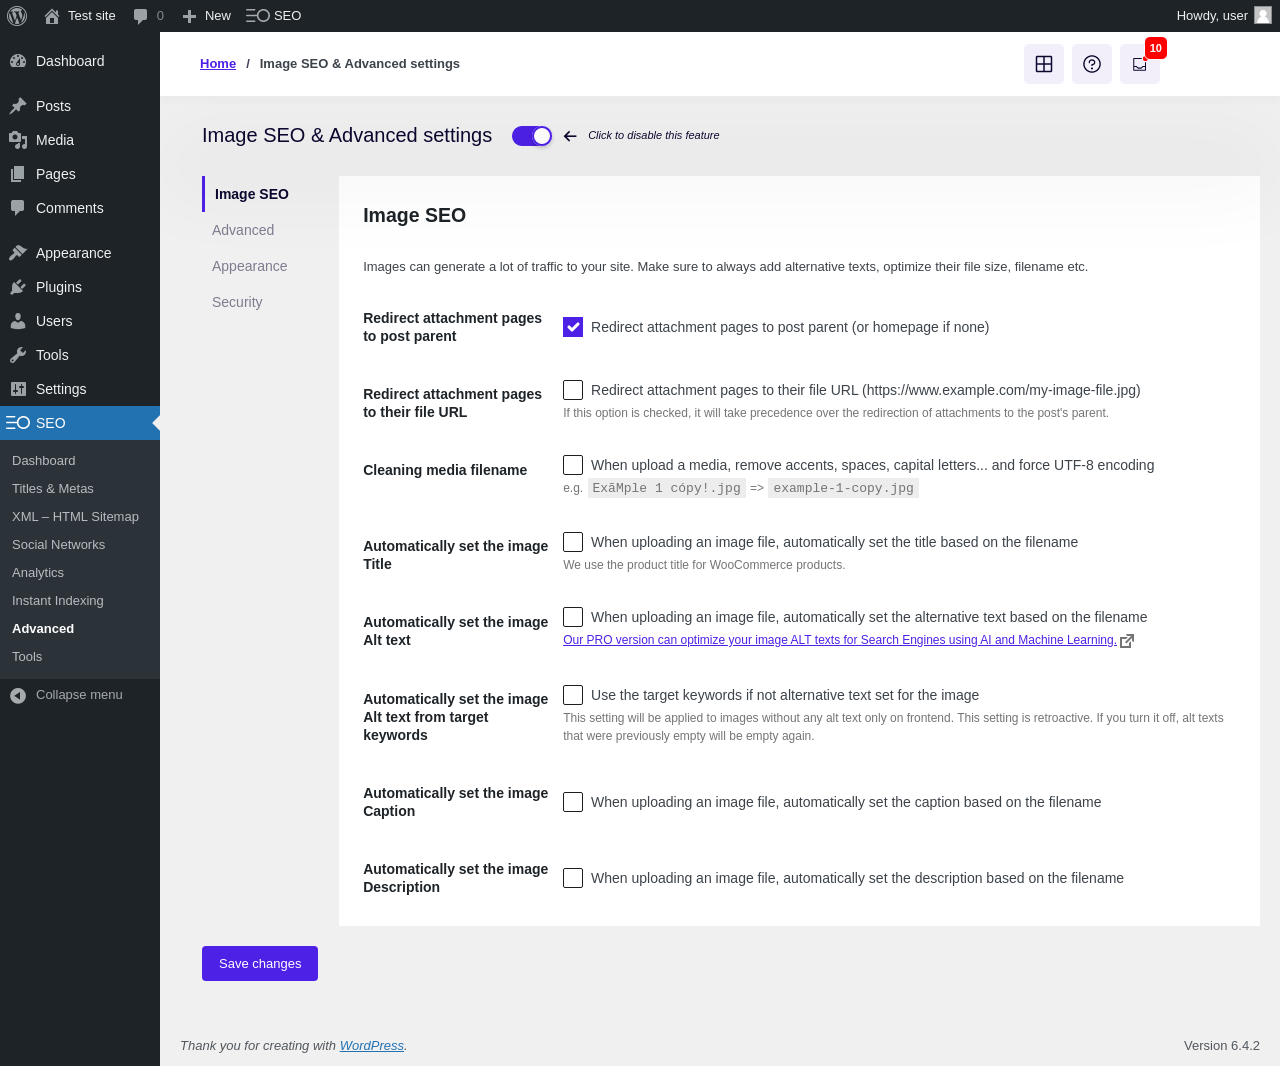Open the Users menu
Screen dimensions: 1280x1066
pyautogui.click(x=80, y=321)
